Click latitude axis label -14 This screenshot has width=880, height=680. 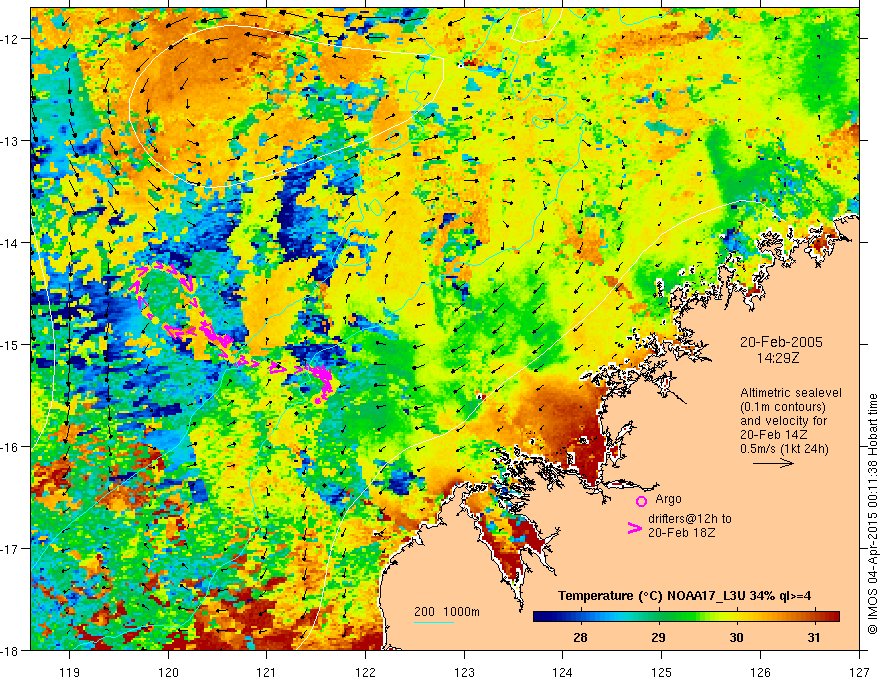click(x=10, y=242)
